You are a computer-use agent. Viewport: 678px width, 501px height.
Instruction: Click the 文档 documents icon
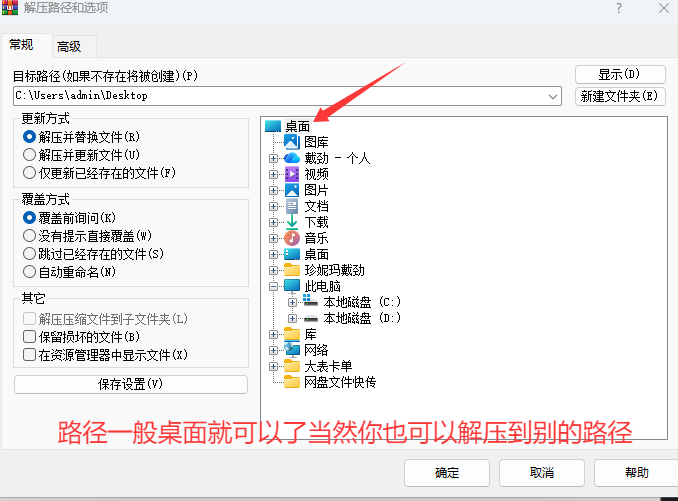[x=292, y=206]
